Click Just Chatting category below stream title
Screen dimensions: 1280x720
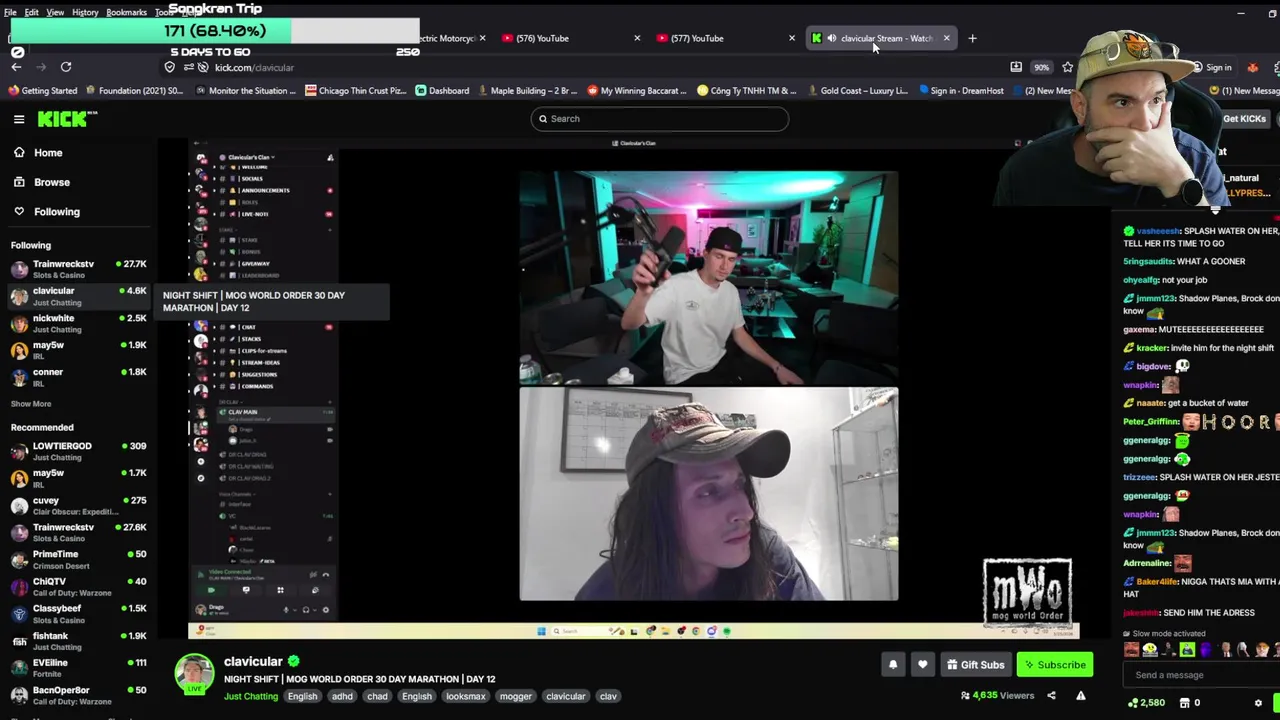(x=251, y=697)
